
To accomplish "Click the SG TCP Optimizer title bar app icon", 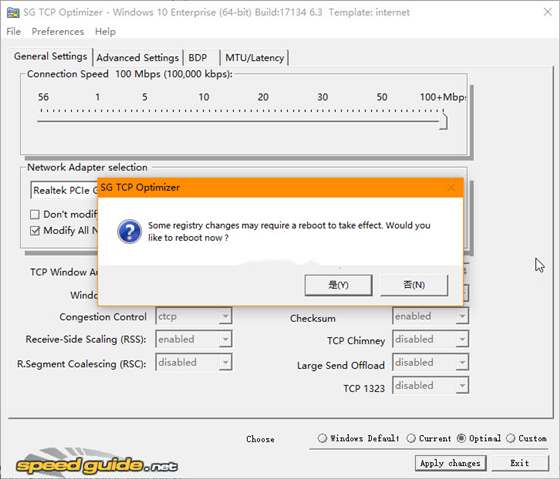I will [13, 13].
